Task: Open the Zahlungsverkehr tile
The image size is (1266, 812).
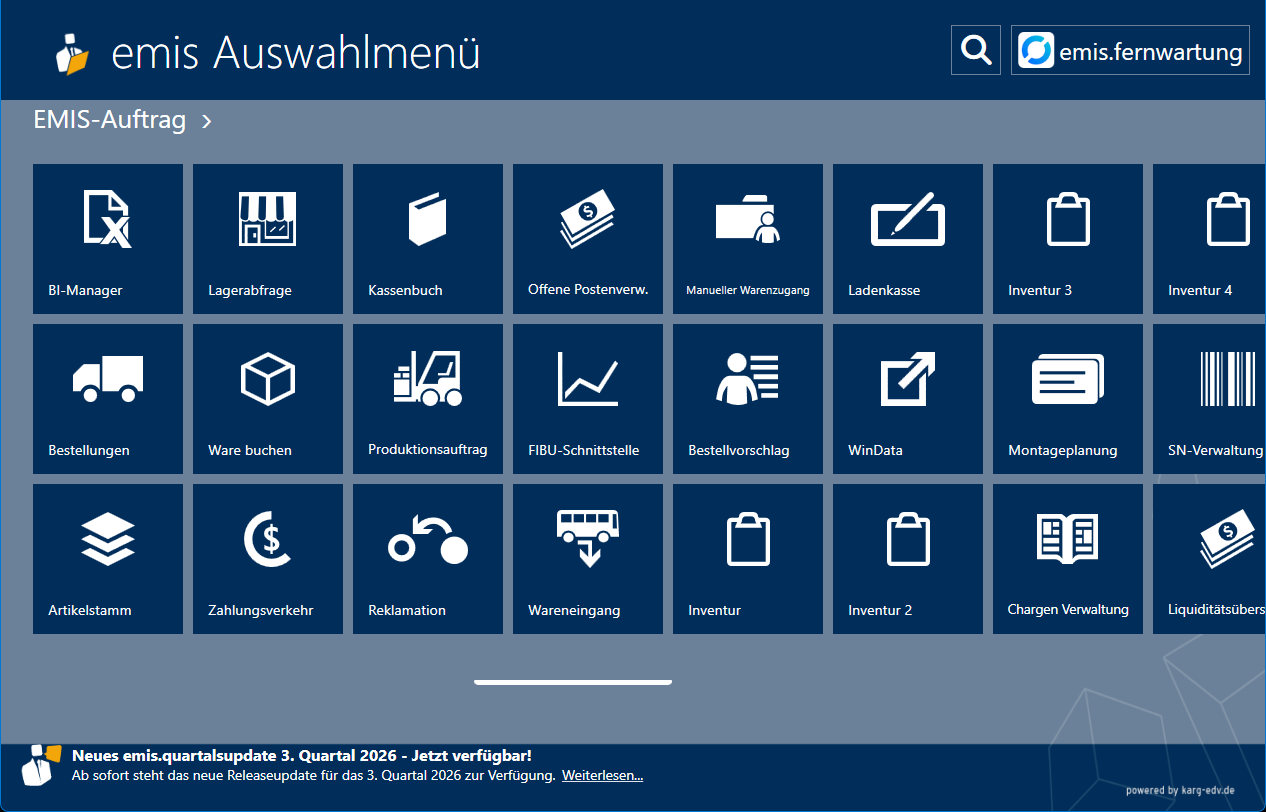Action: (x=268, y=559)
